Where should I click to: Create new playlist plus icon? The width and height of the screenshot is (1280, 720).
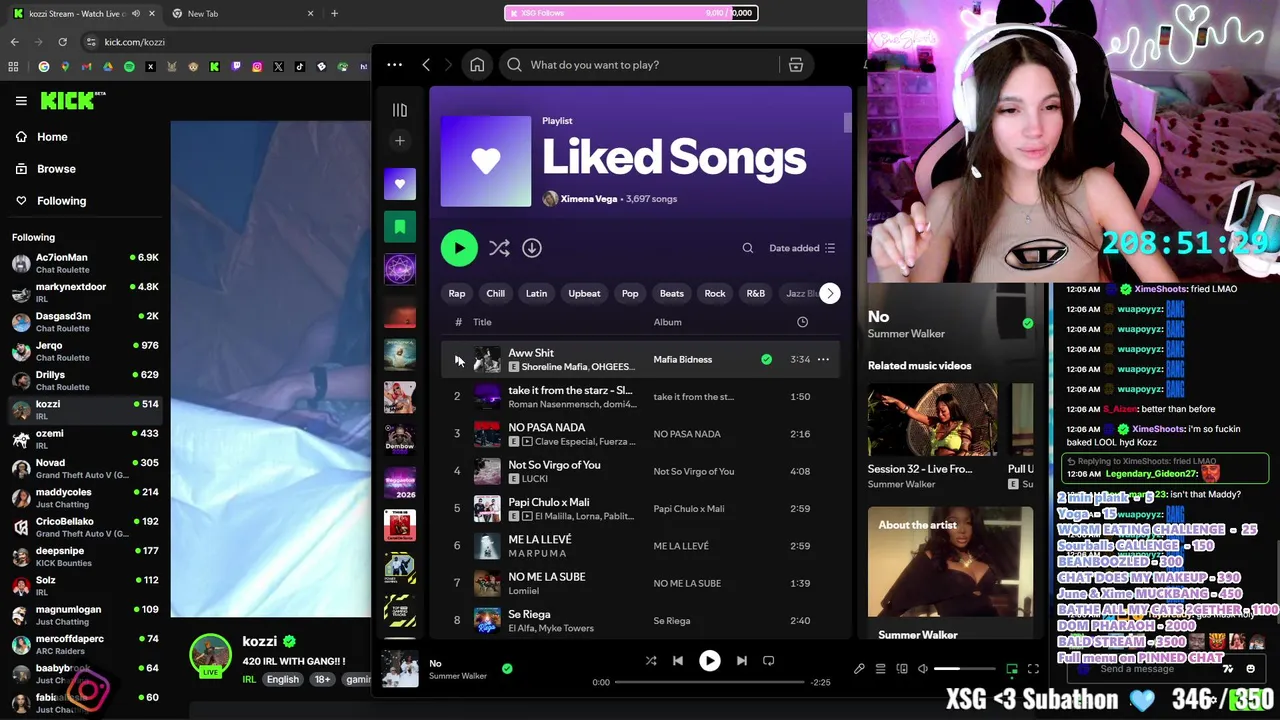pyautogui.click(x=400, y=141)
